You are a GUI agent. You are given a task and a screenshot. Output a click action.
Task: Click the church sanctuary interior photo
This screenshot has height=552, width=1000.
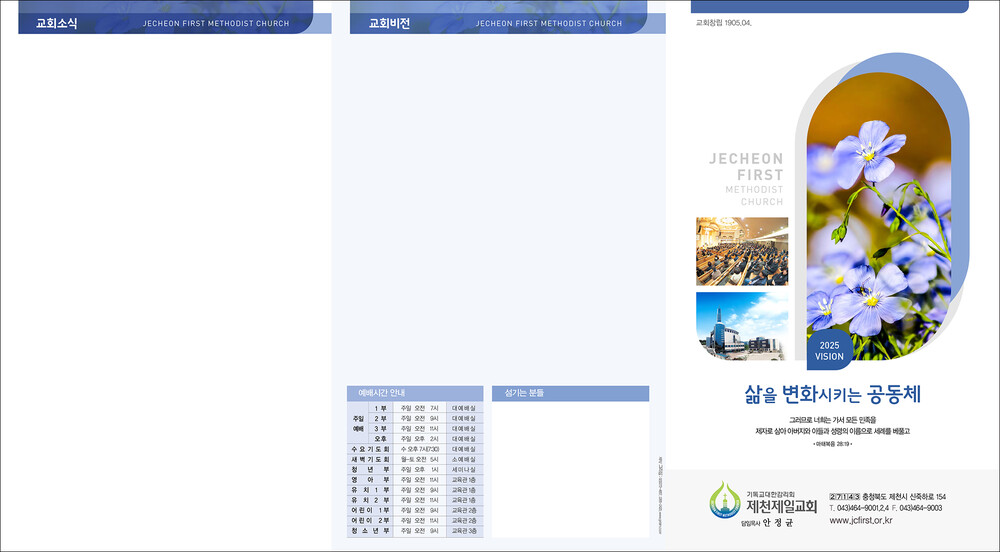[741, 251]
